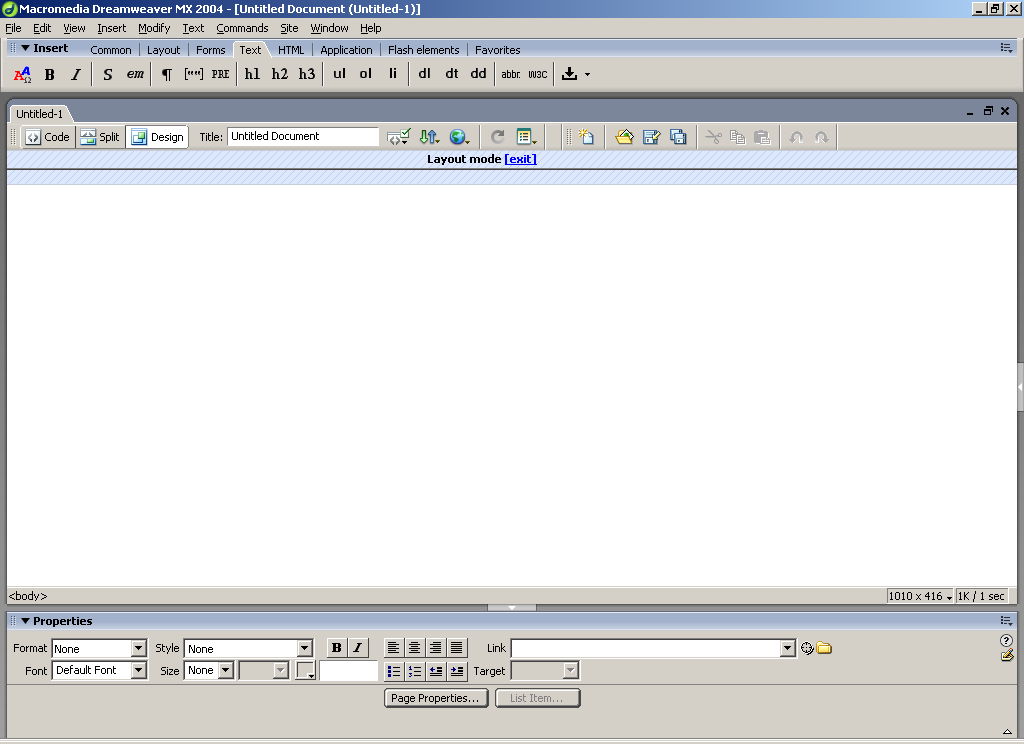Toggle Bold in Properties panel
This screenshot has height=744, width=1024.
pyautogui.click(x=336, y=648)
